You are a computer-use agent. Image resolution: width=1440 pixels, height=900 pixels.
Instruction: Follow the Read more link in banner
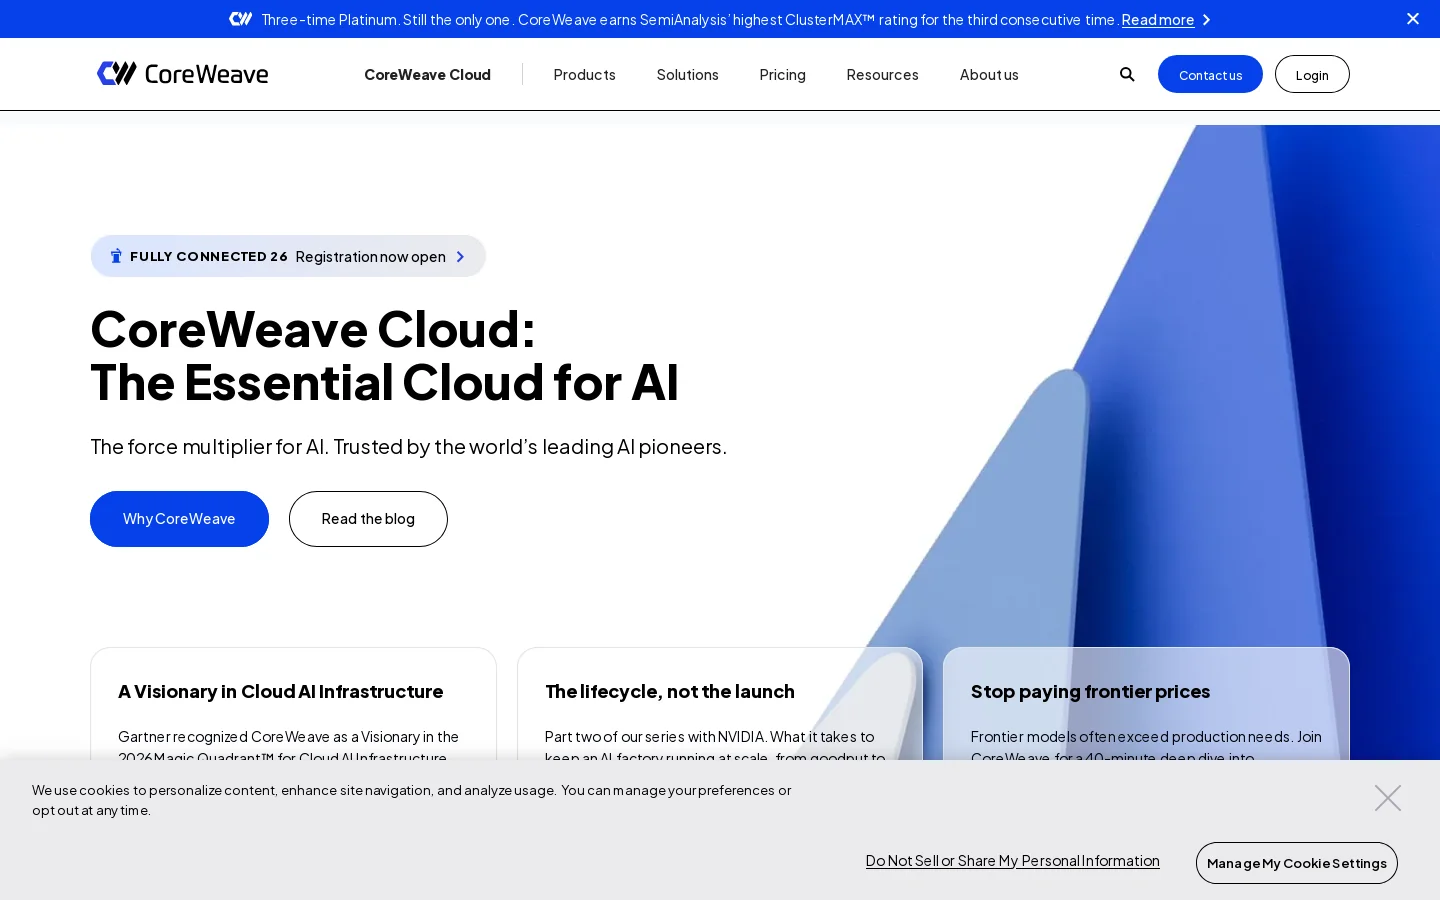[1158, 20]
